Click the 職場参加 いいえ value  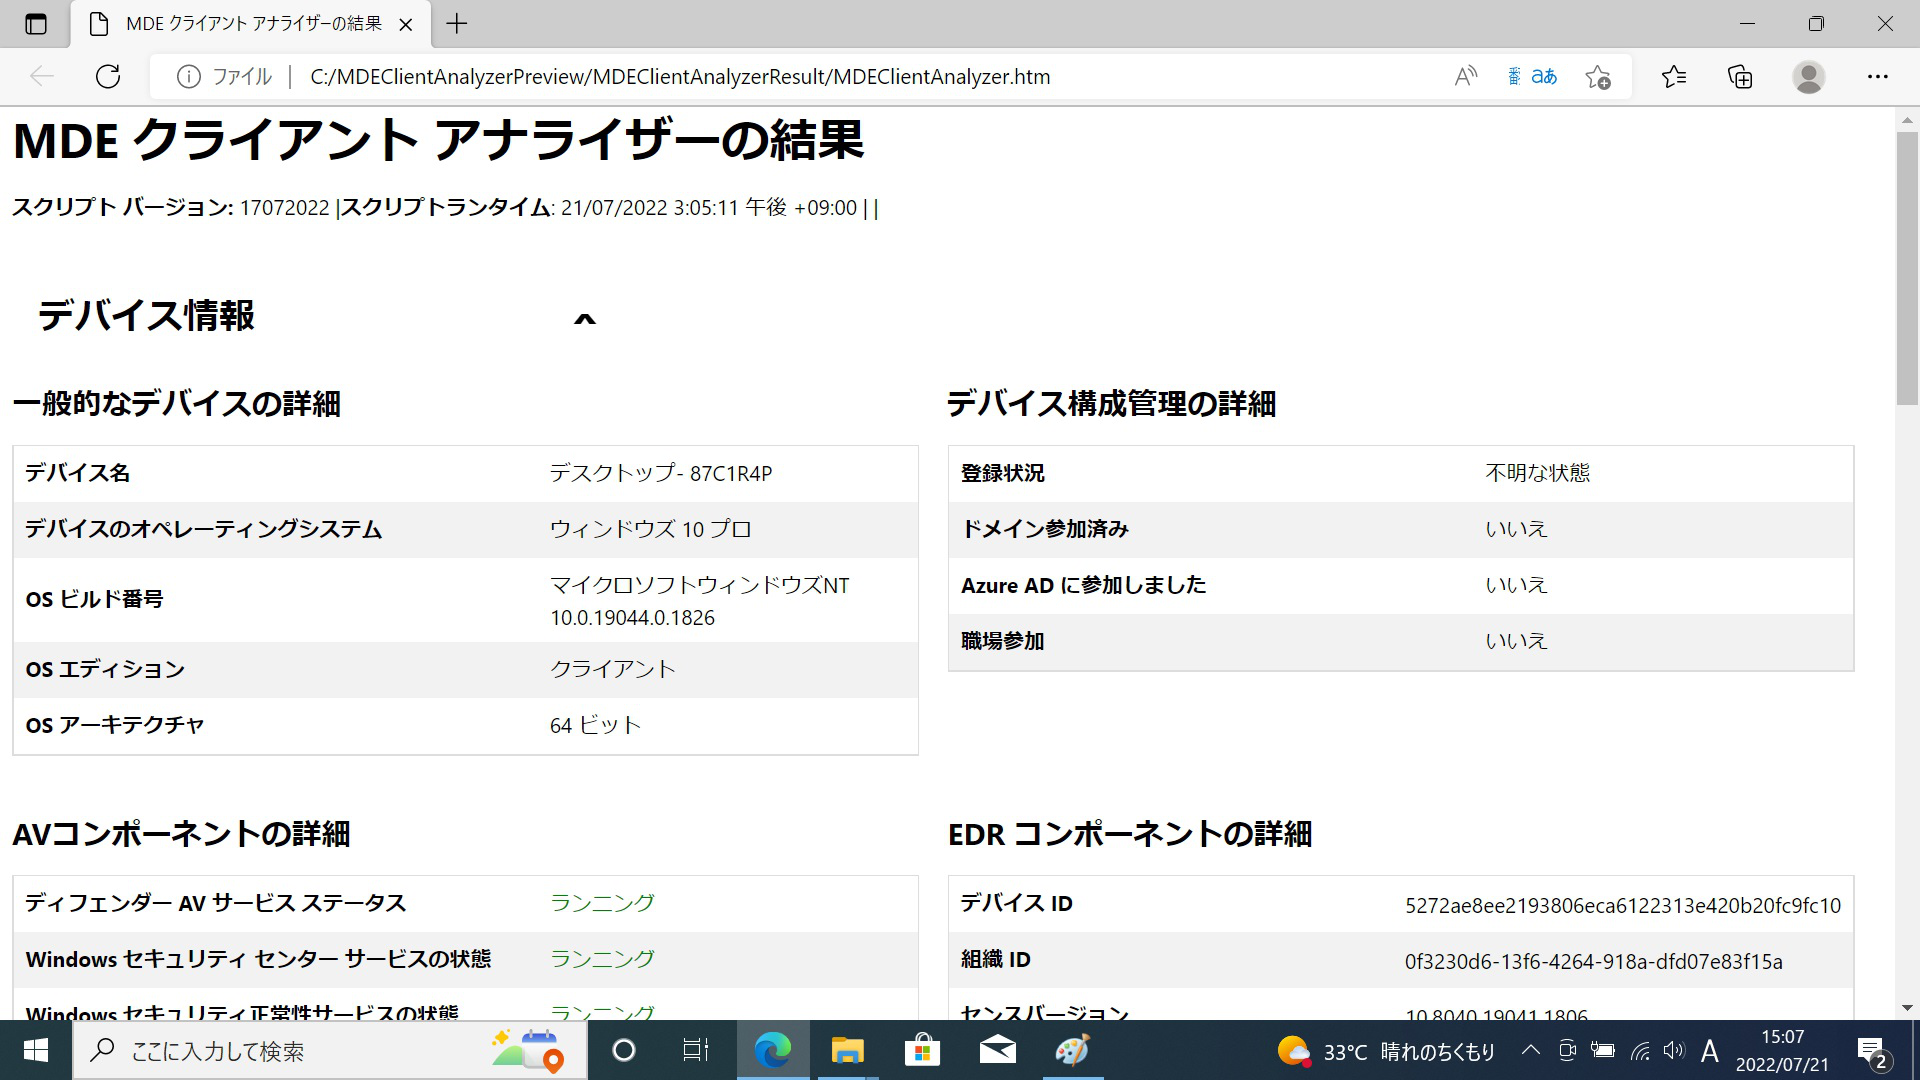[x=1516, y=641]
